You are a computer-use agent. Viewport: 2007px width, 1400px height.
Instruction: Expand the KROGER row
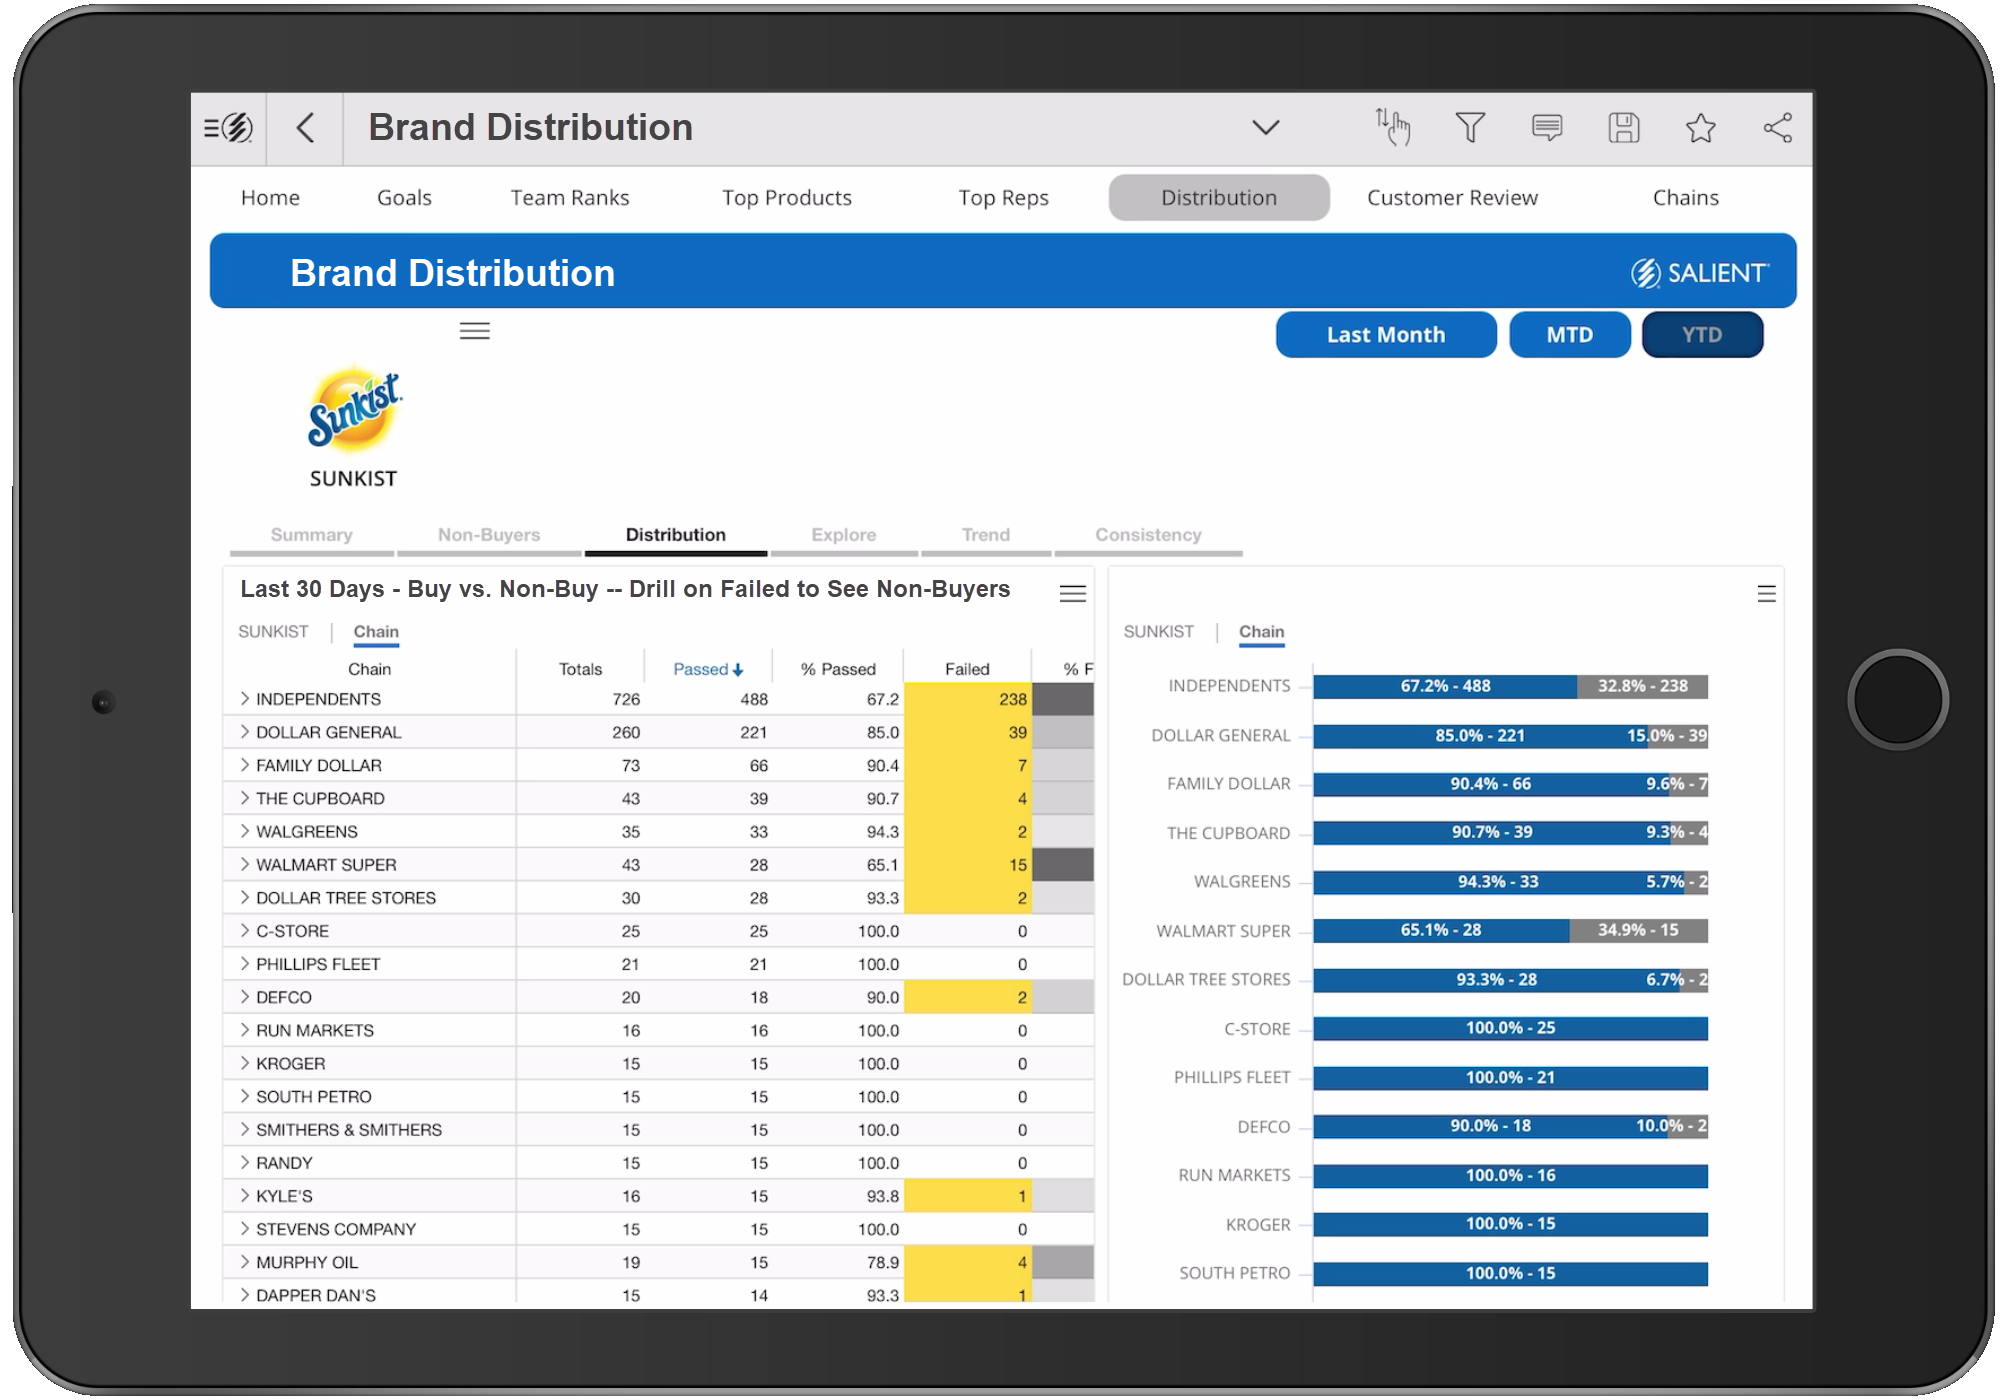point(244,1063)
